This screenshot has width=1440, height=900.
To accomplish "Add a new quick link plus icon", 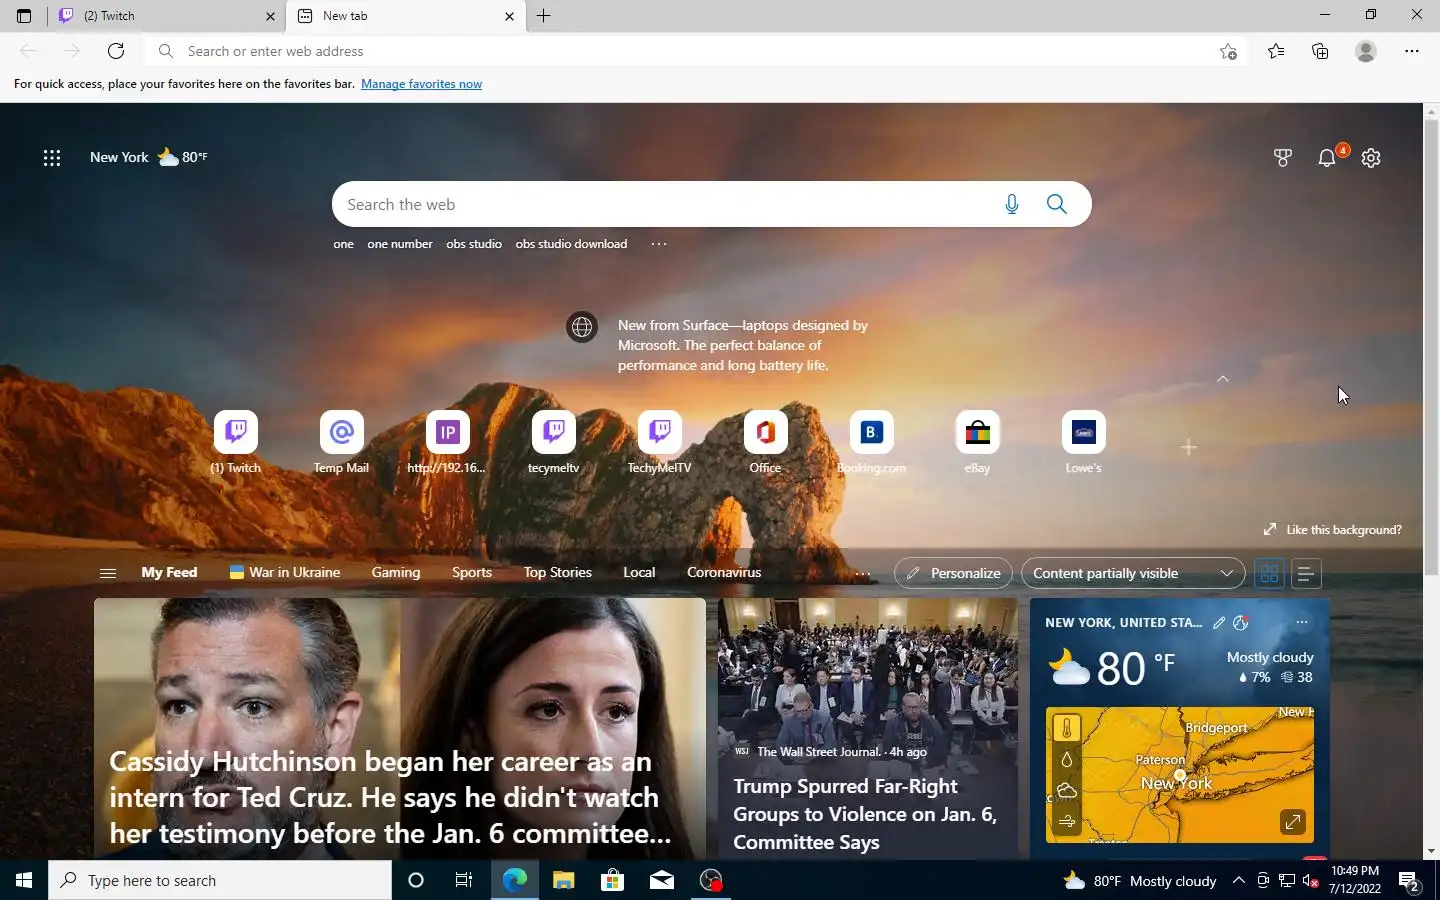I will [1189, 447].
